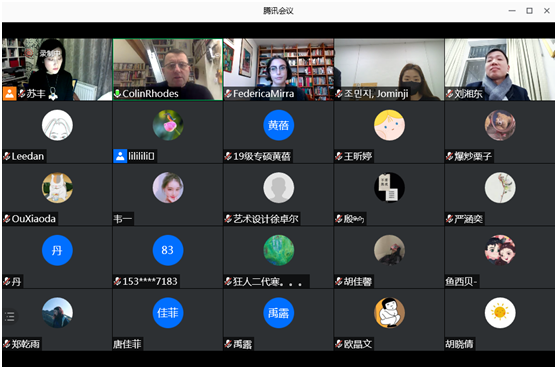The height and width of the screenshot is (369, 557).
Task: Click the muted mic icon beside OuXiaoda
Action: (7, 219)
